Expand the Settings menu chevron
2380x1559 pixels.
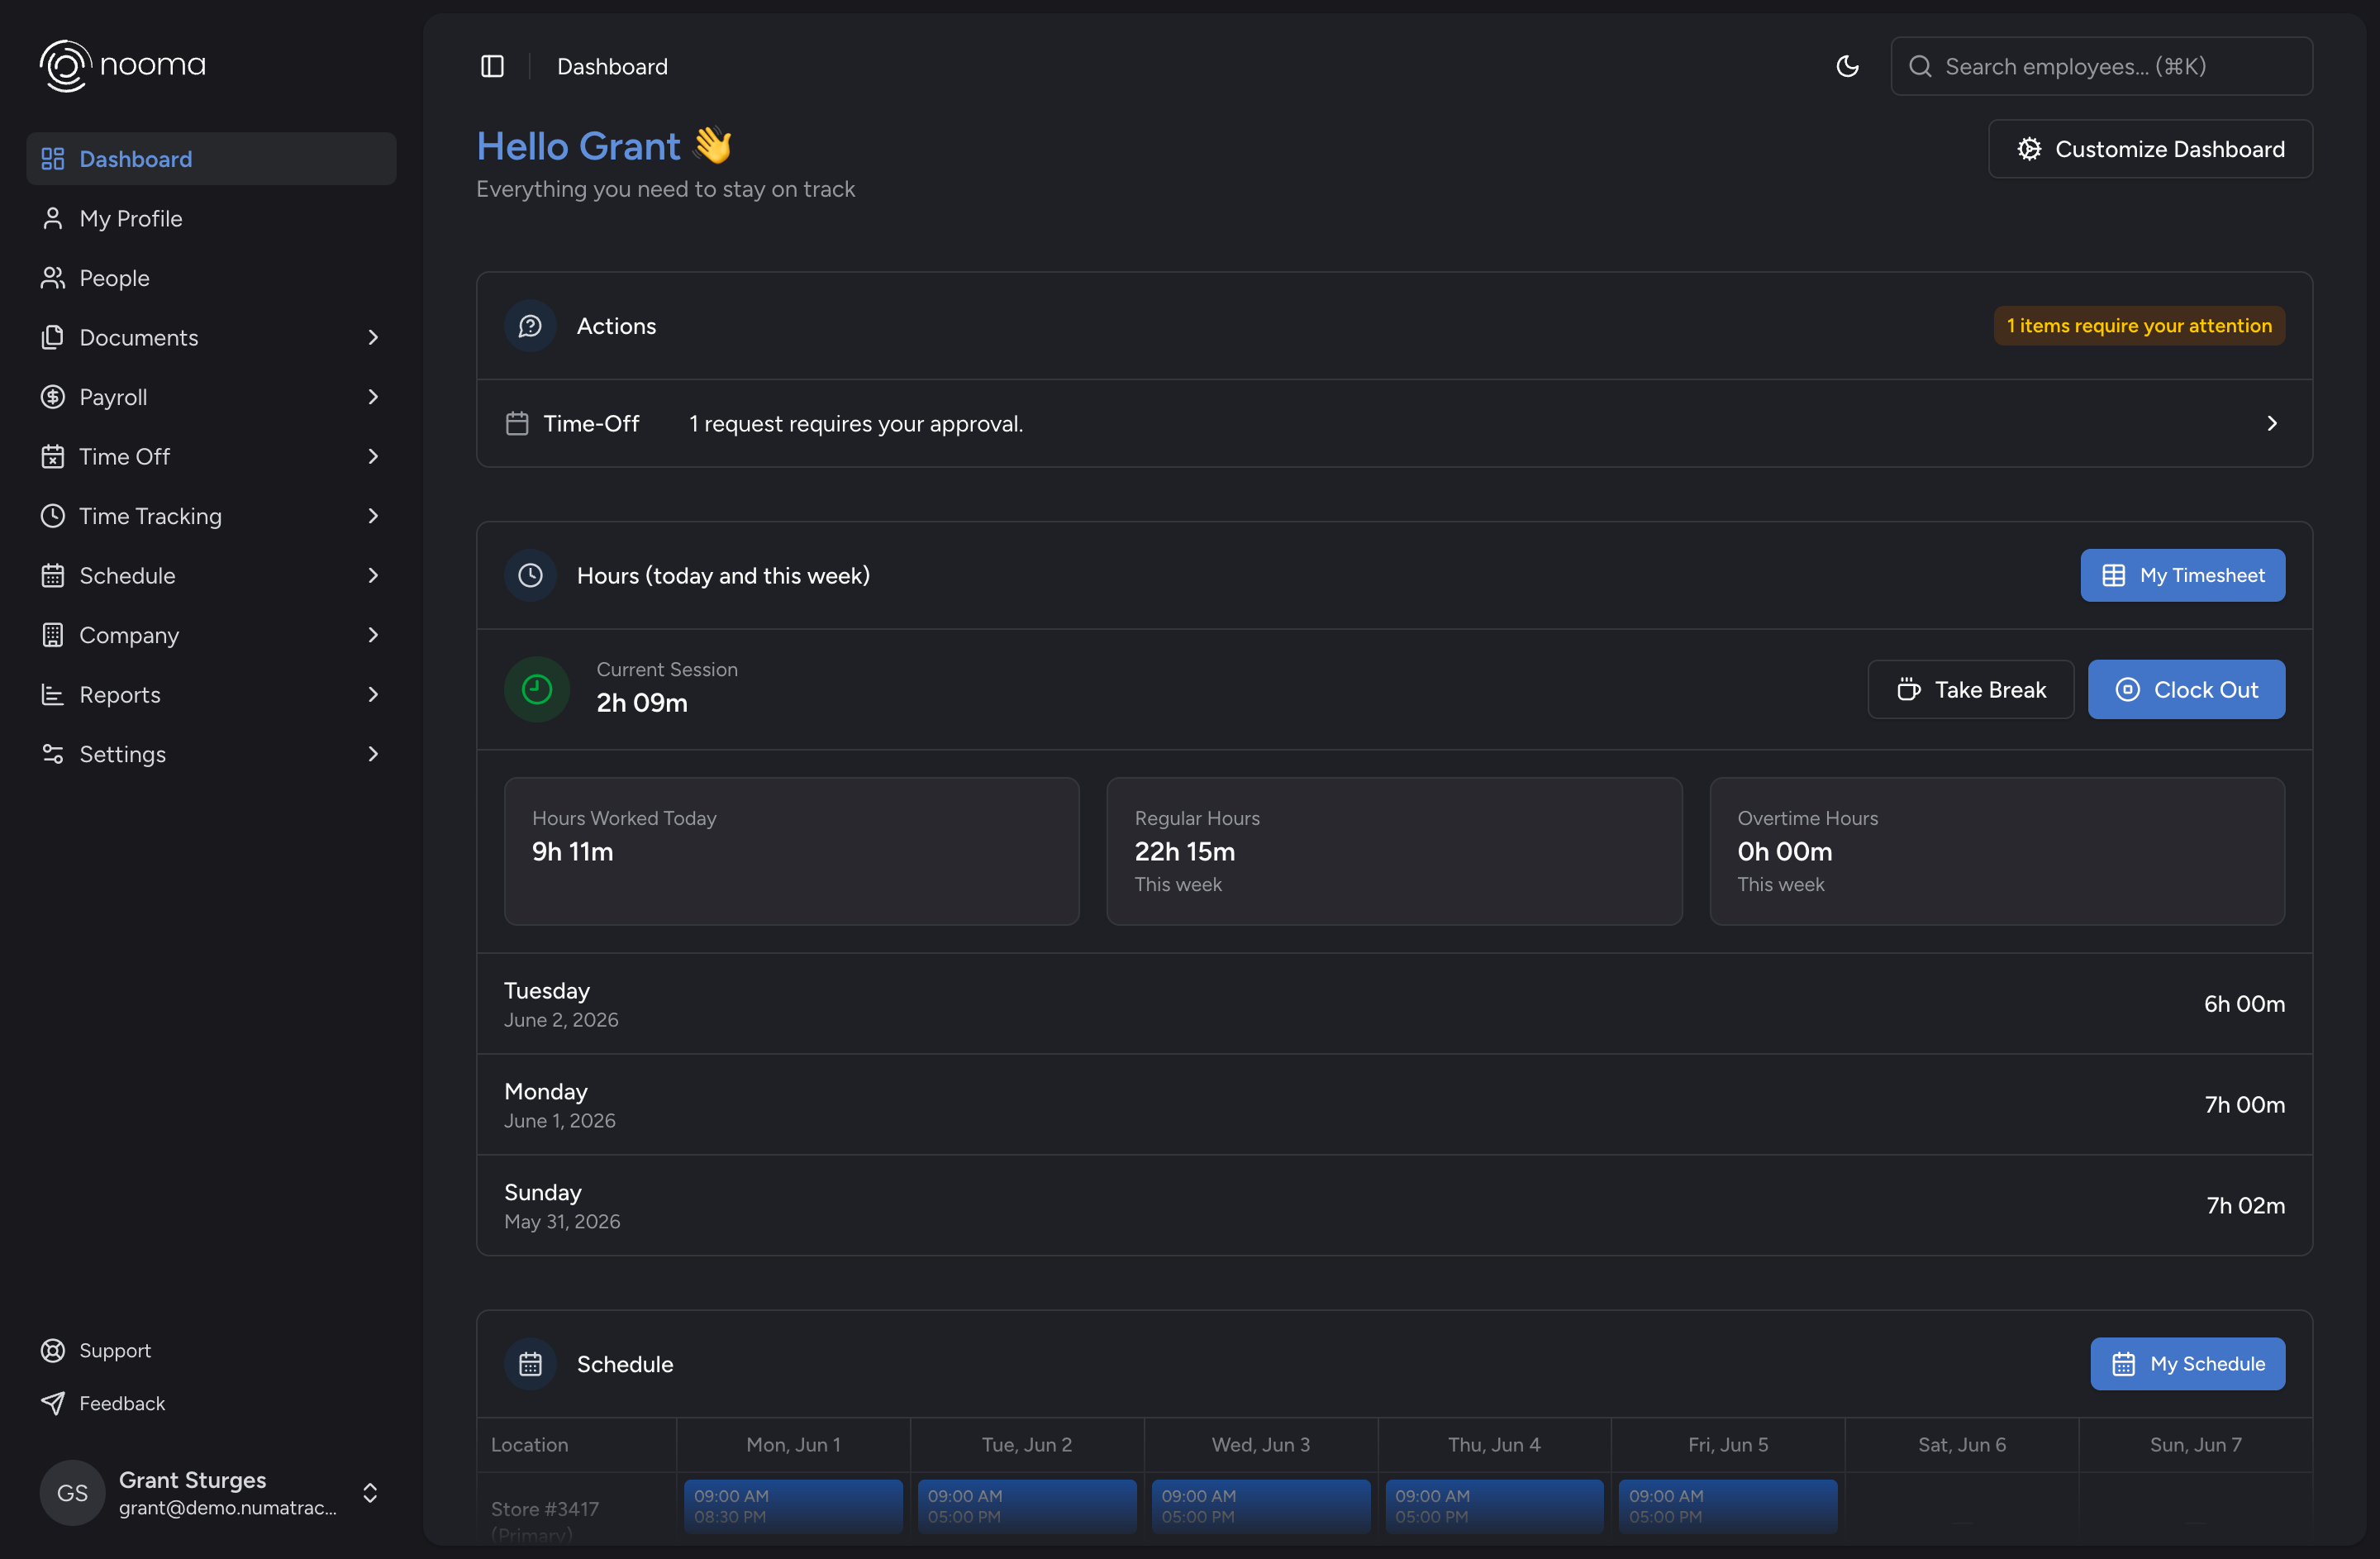373,754
